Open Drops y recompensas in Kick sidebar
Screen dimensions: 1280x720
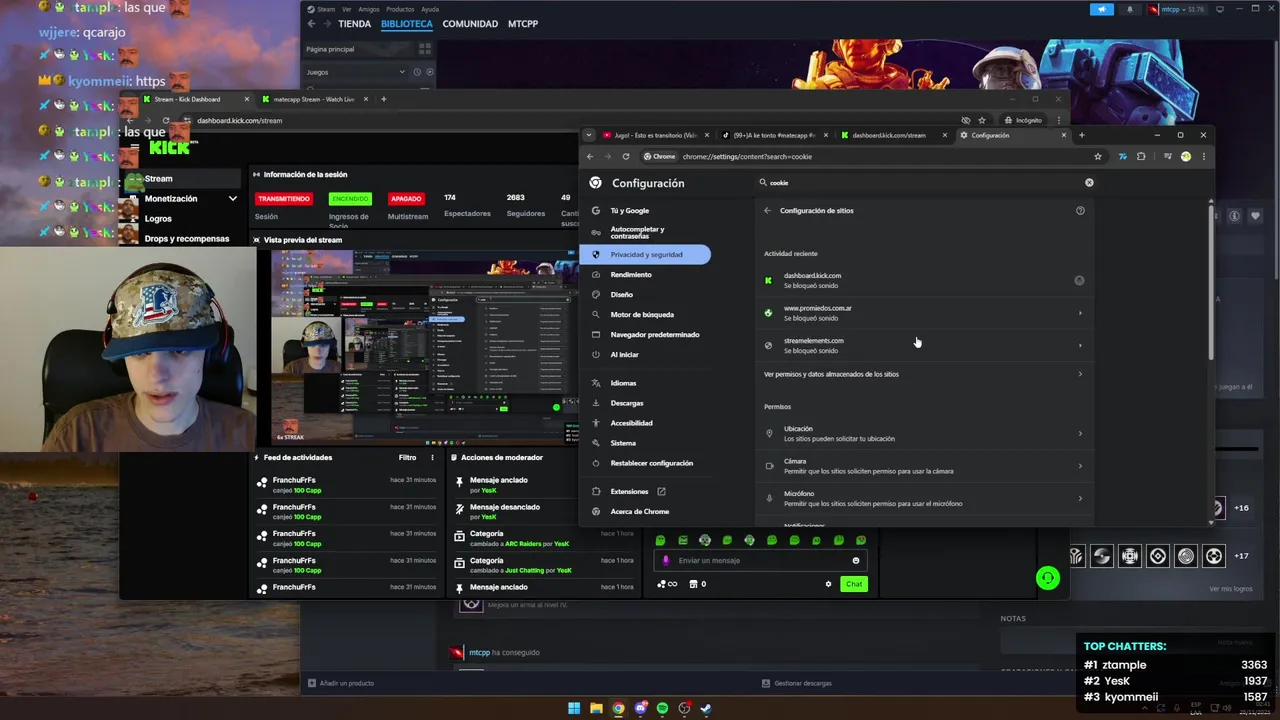coord(186,239)
